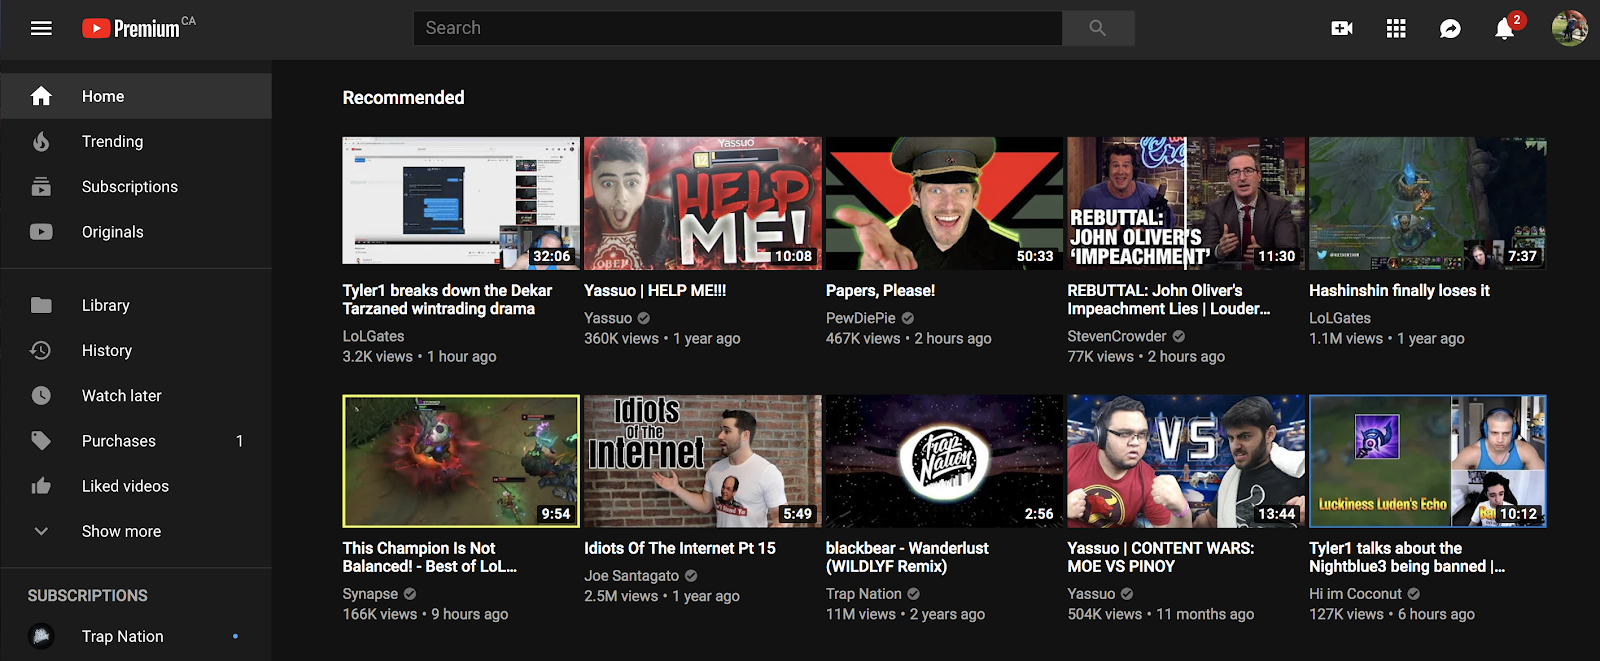Screen dimensions: 1600x661
Task: Click title 'Hashinshin finally loses it'
Action: (x=1399, y=290)
